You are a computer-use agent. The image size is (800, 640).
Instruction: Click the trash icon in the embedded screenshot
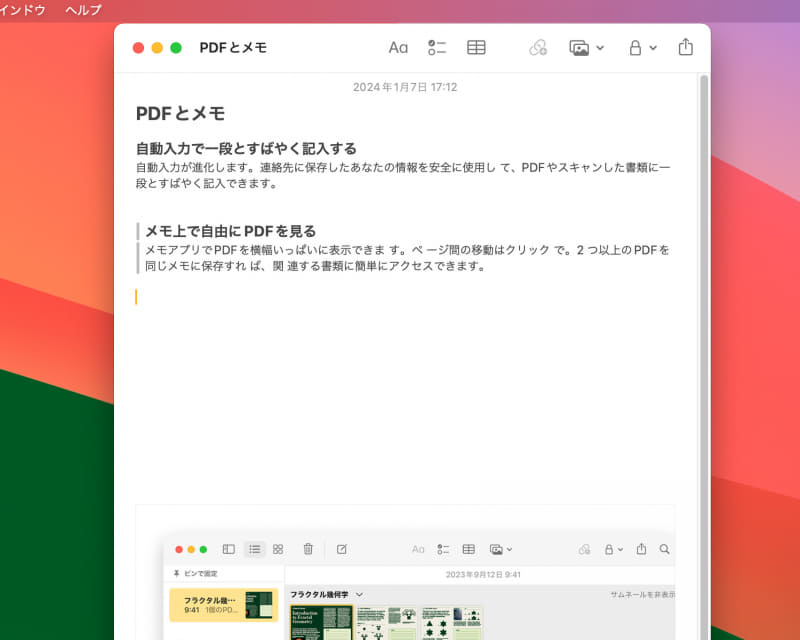310,549
